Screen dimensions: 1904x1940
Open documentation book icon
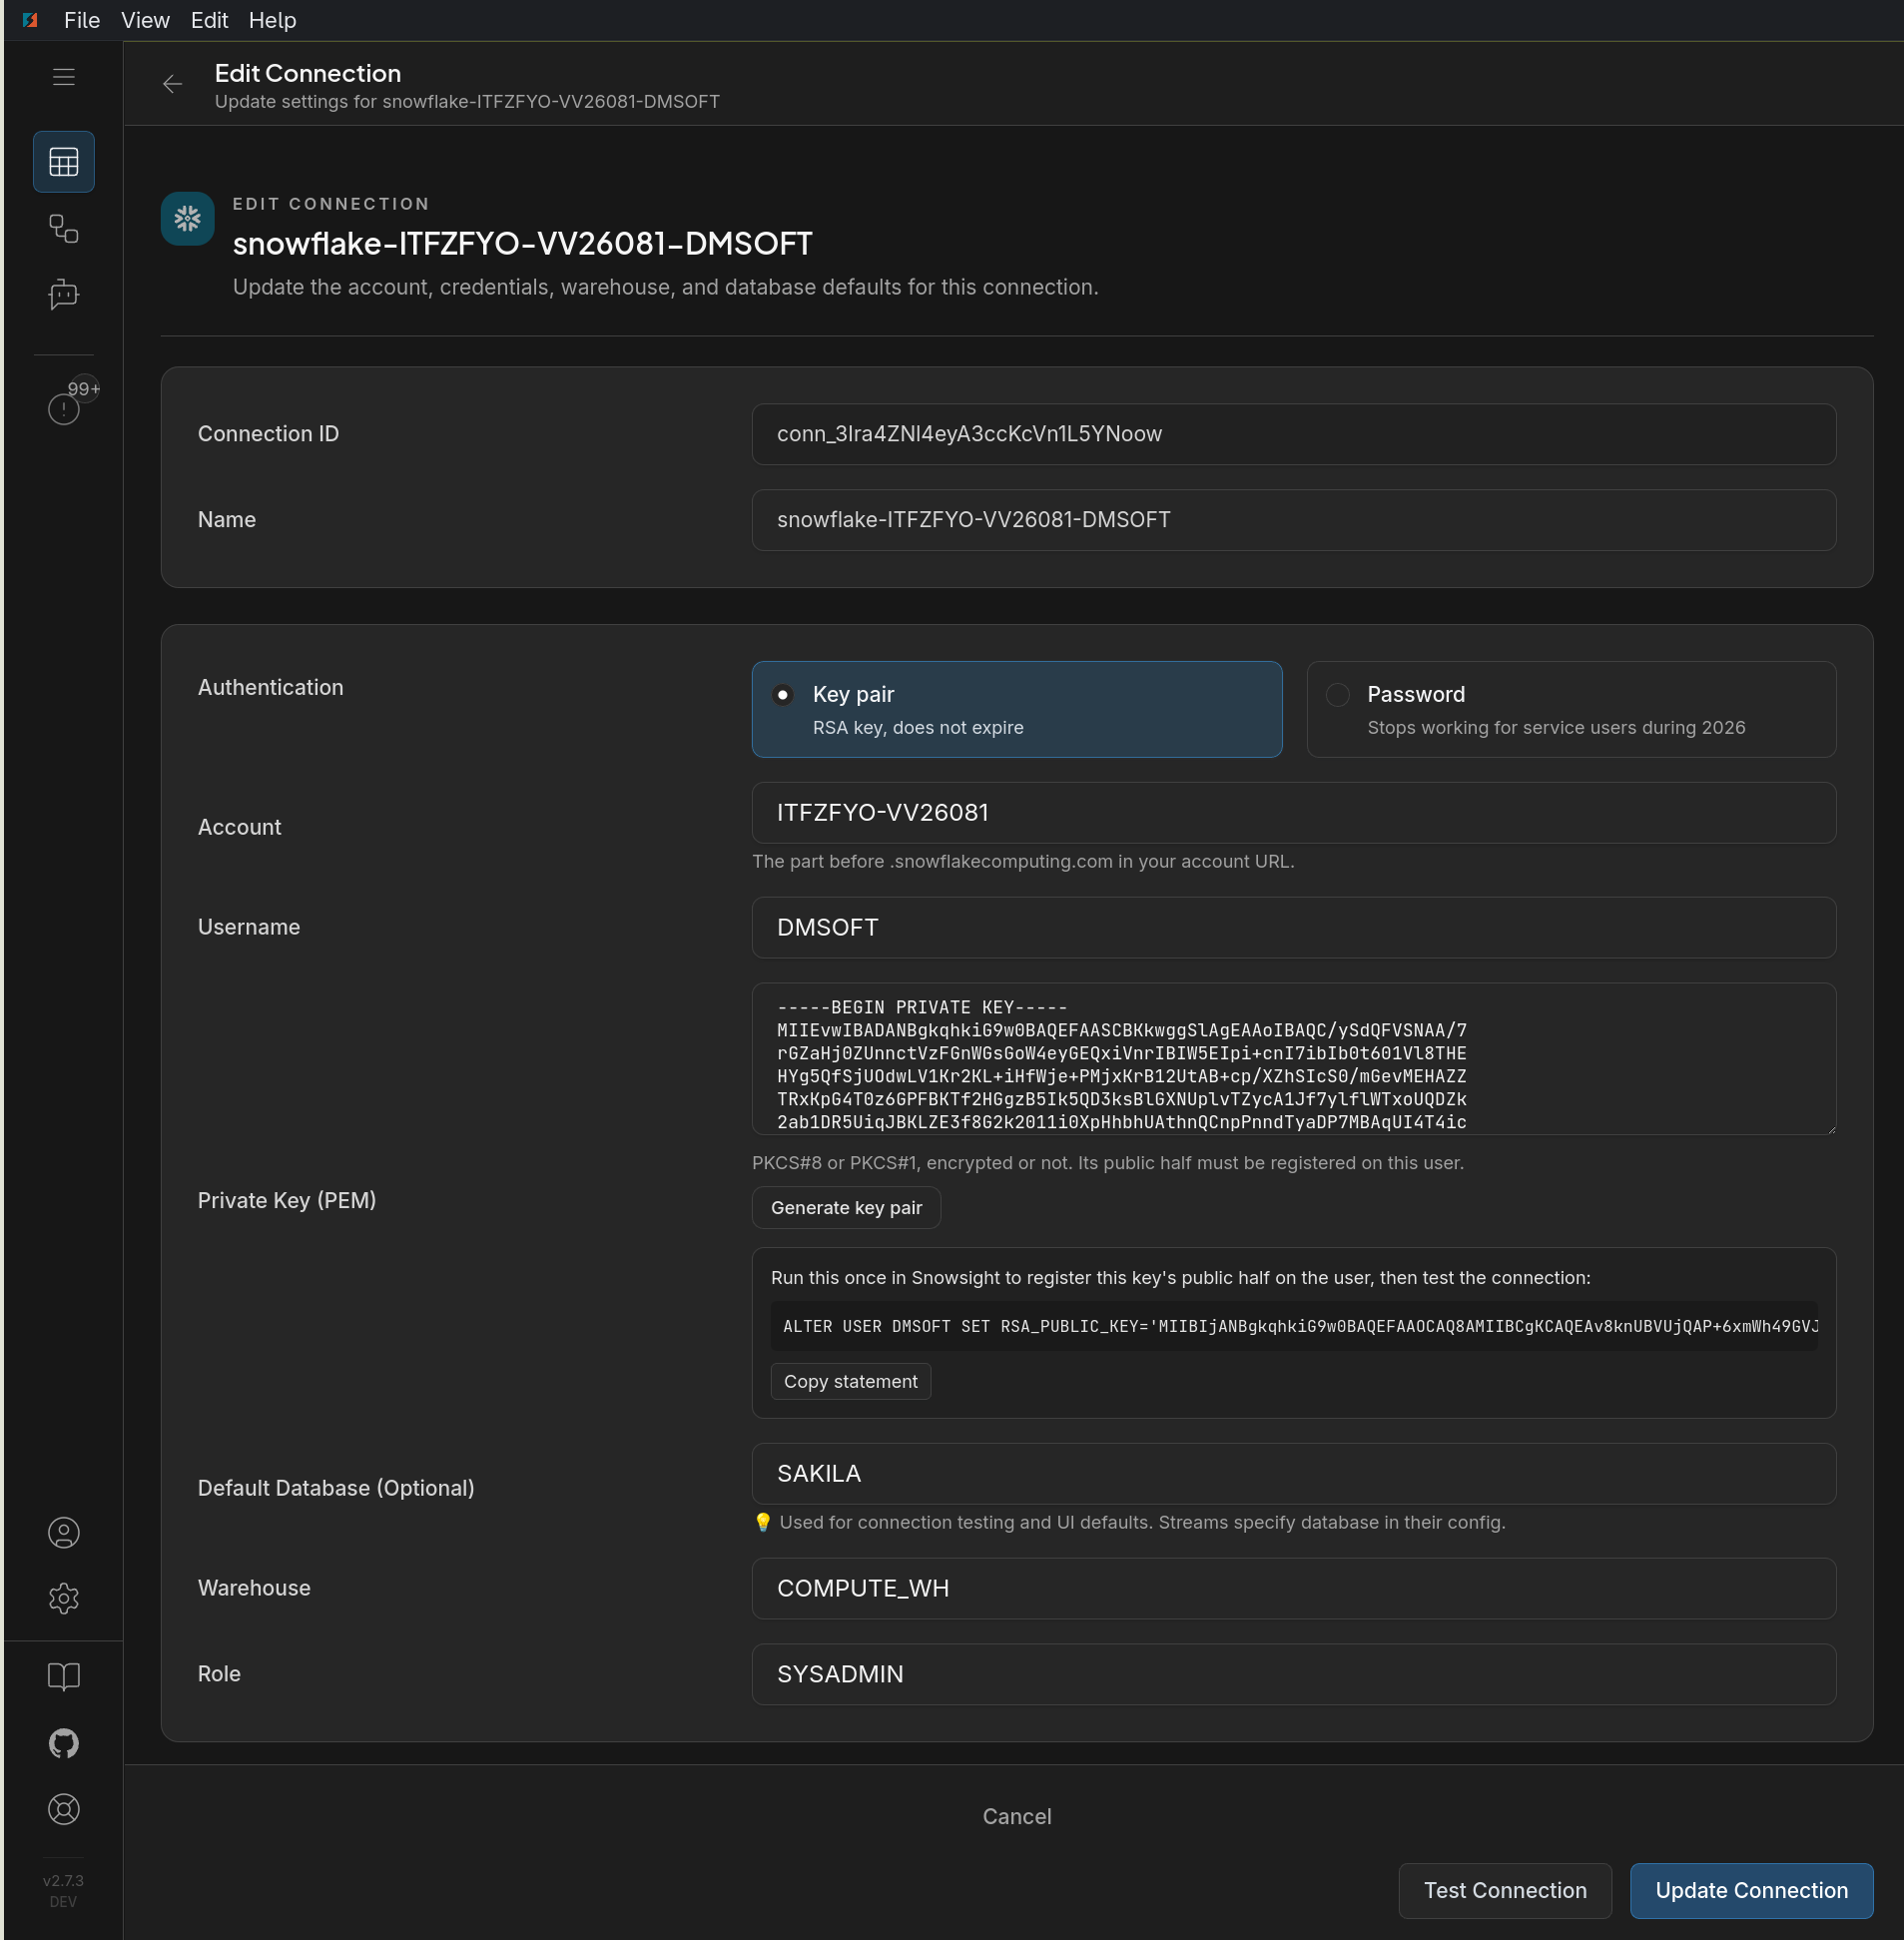(64, 1677)
